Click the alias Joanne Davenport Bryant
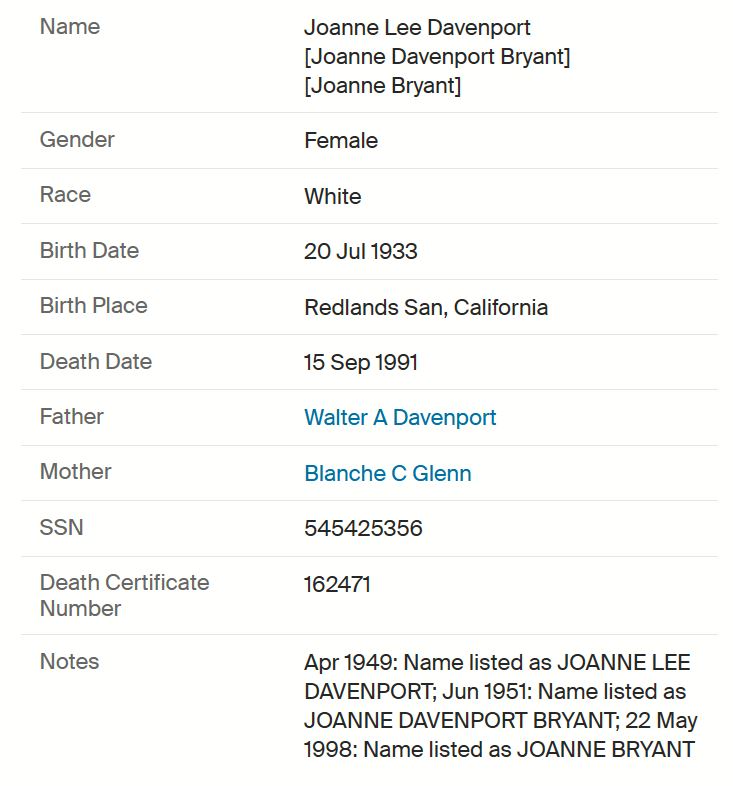733x786 pixels. pyautogui.click(x=437, y=57)
